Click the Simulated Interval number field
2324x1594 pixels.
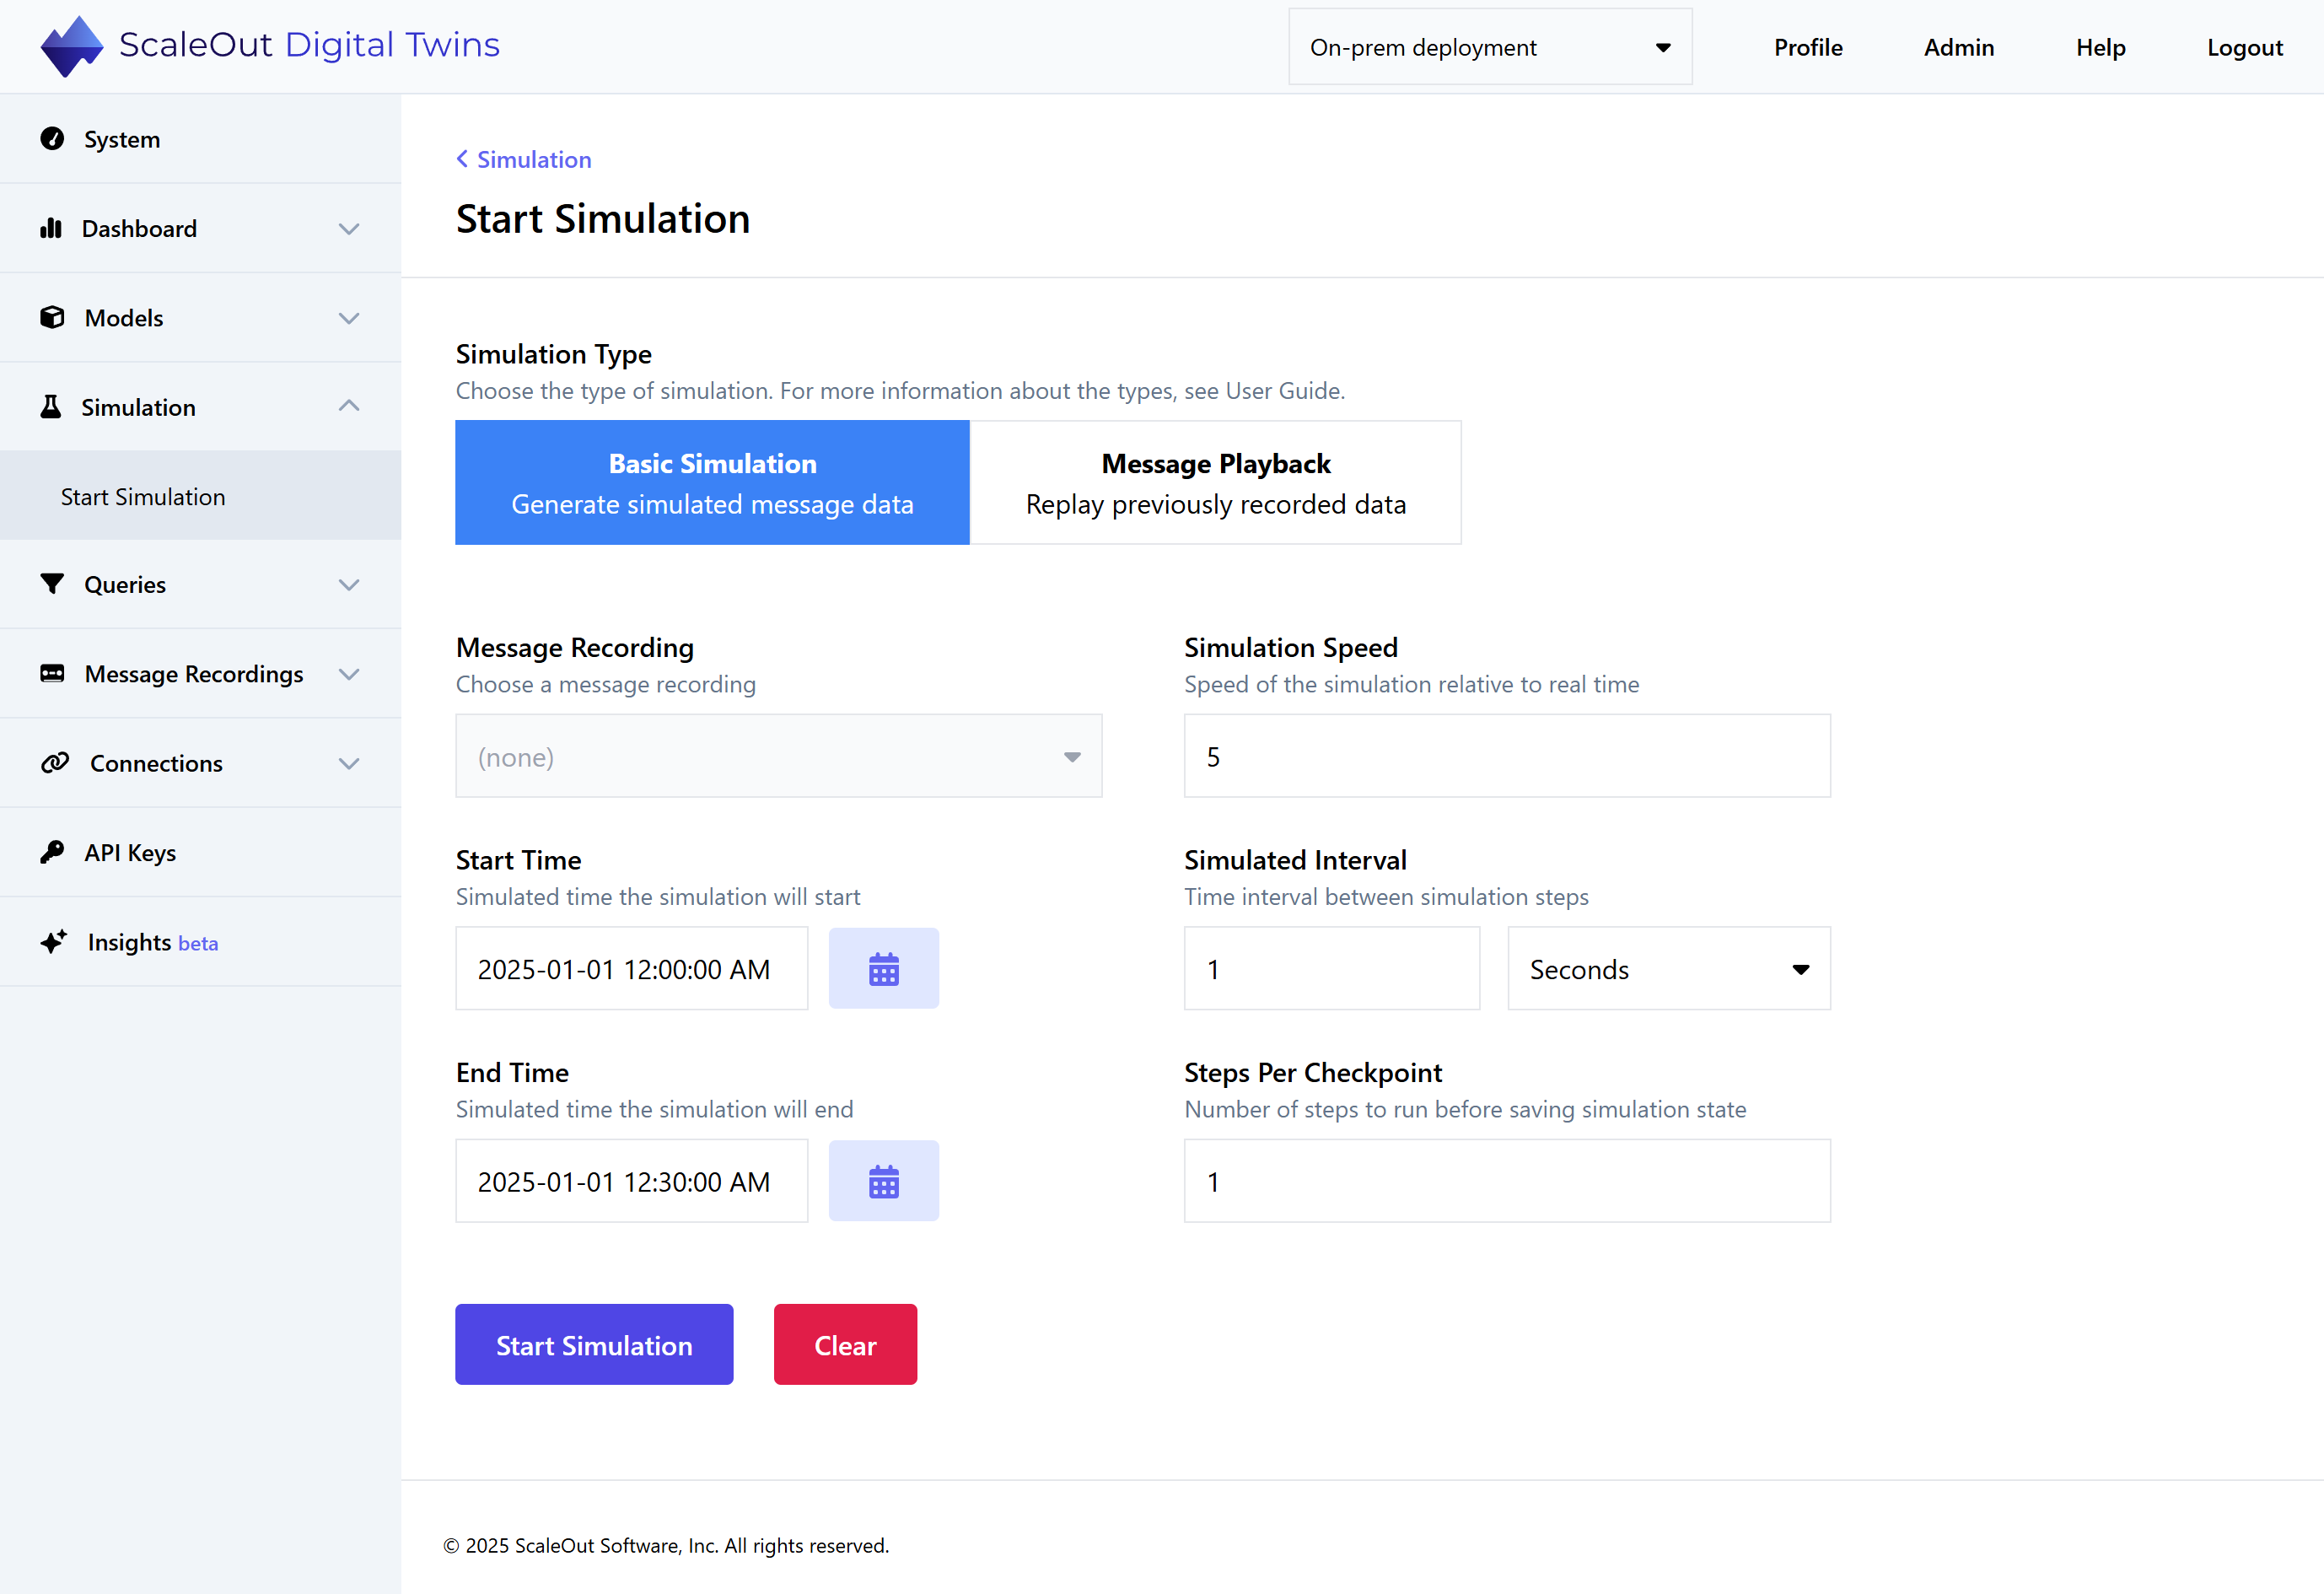coord(1332,968)
